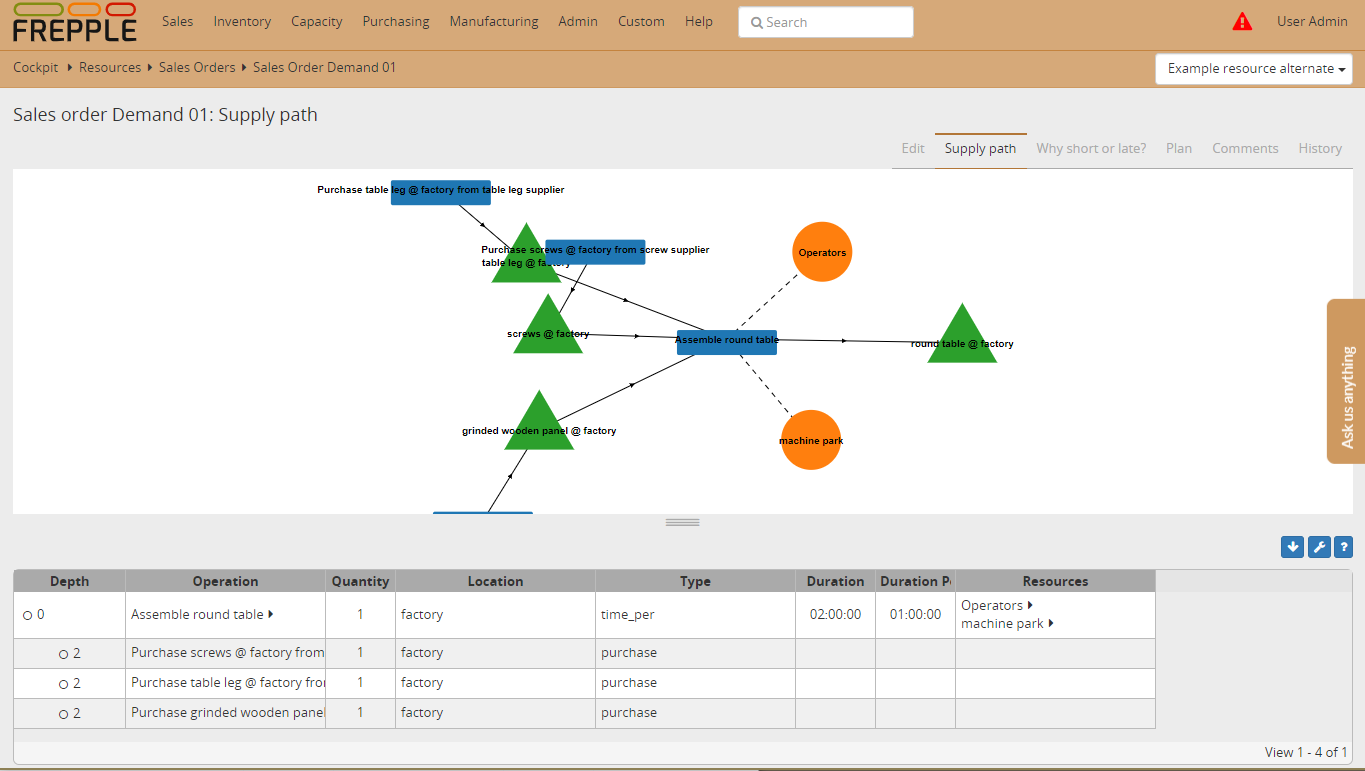The image size is (1365, 771).
Task: Click the blue download export icon
Action: (x=1293, y=547)
